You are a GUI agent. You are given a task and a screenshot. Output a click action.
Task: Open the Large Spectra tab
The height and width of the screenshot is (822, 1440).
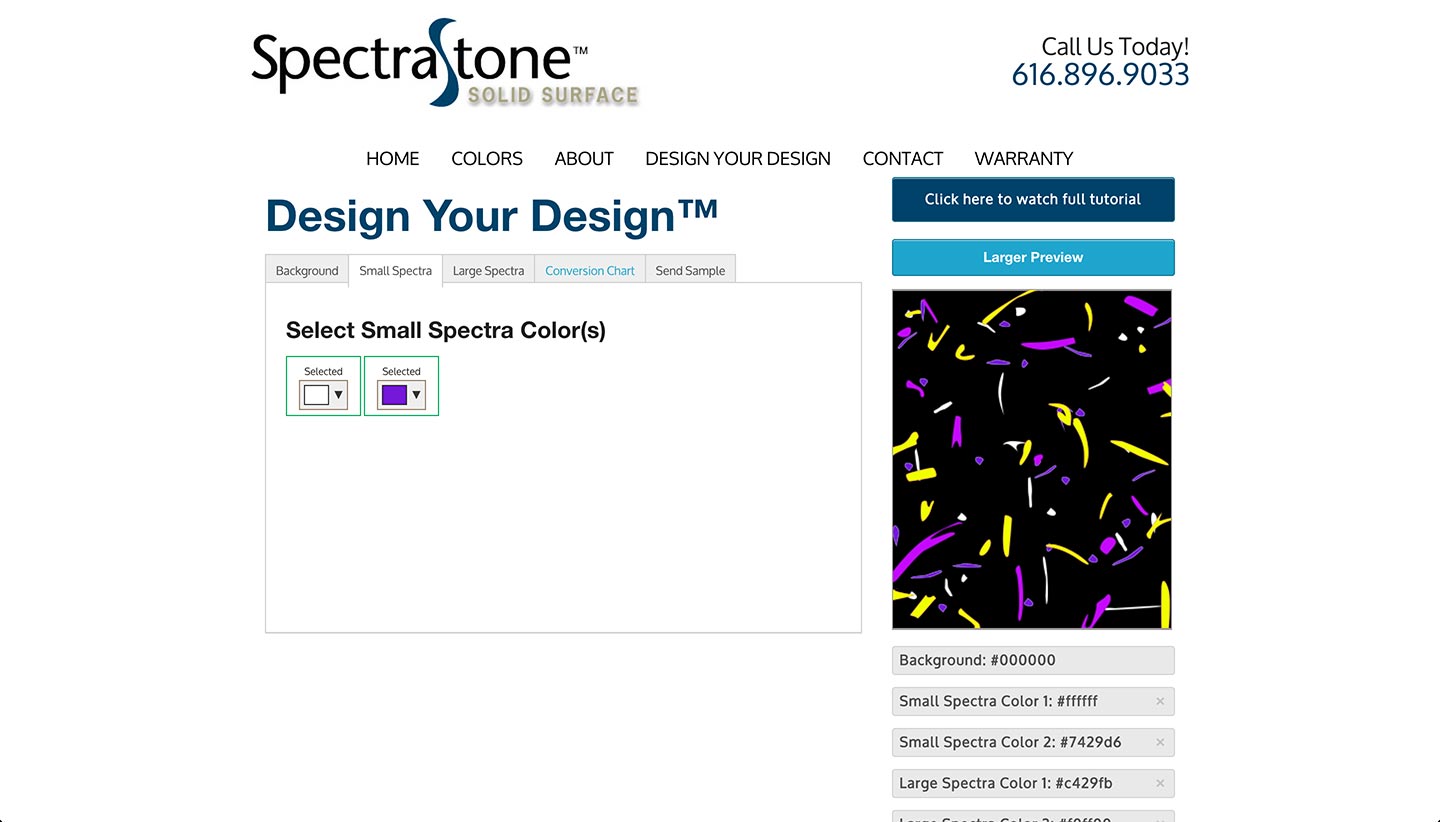point(488,270)
